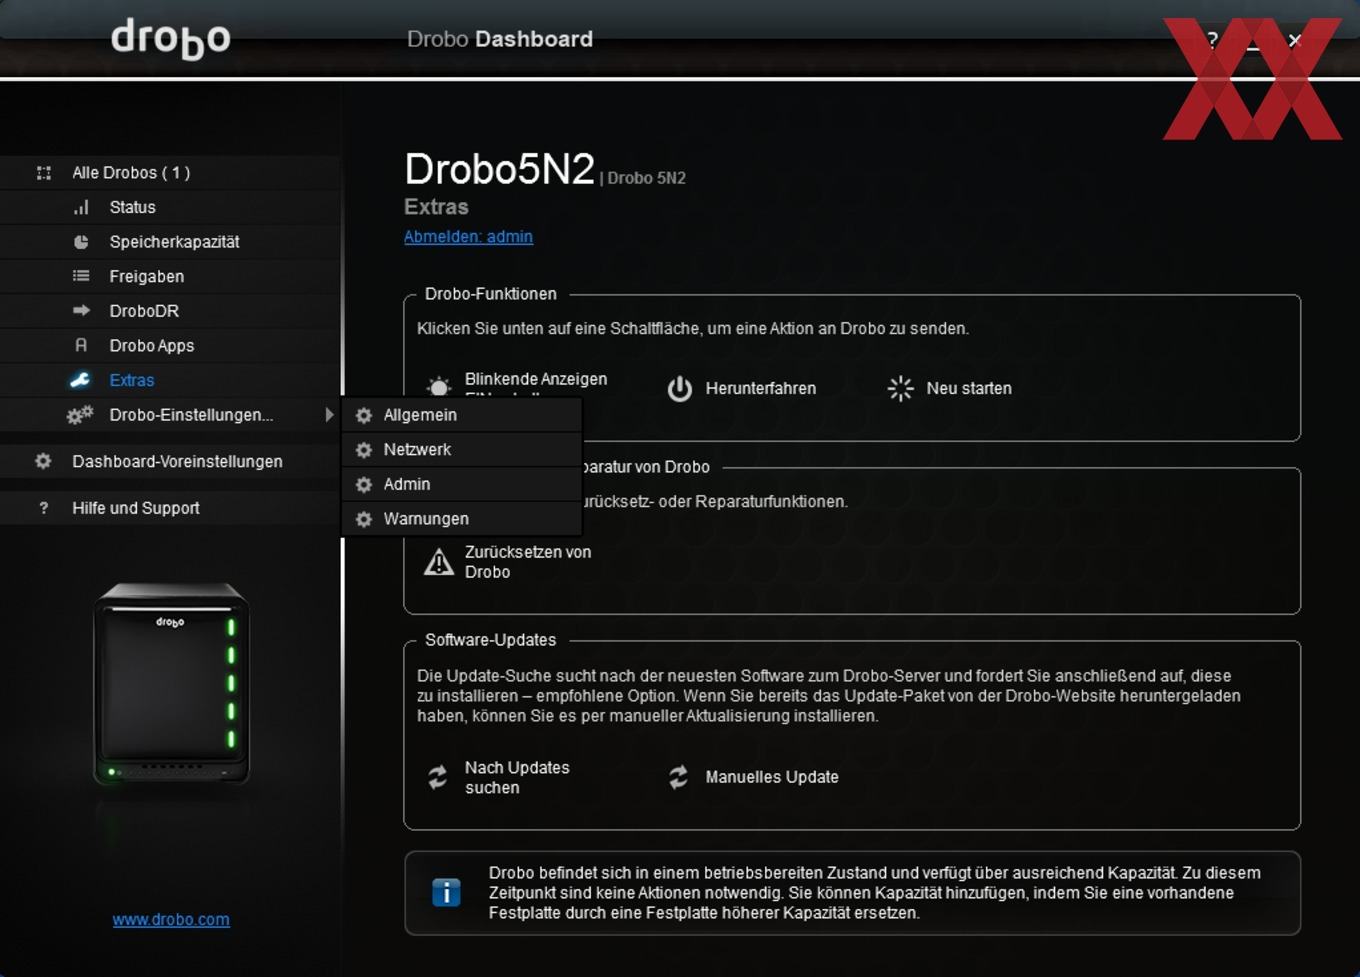This screenshot has width=1360, height=977.
Task: Click the Blinkende Anzeigen button
Action: click(x=517, y=386)
